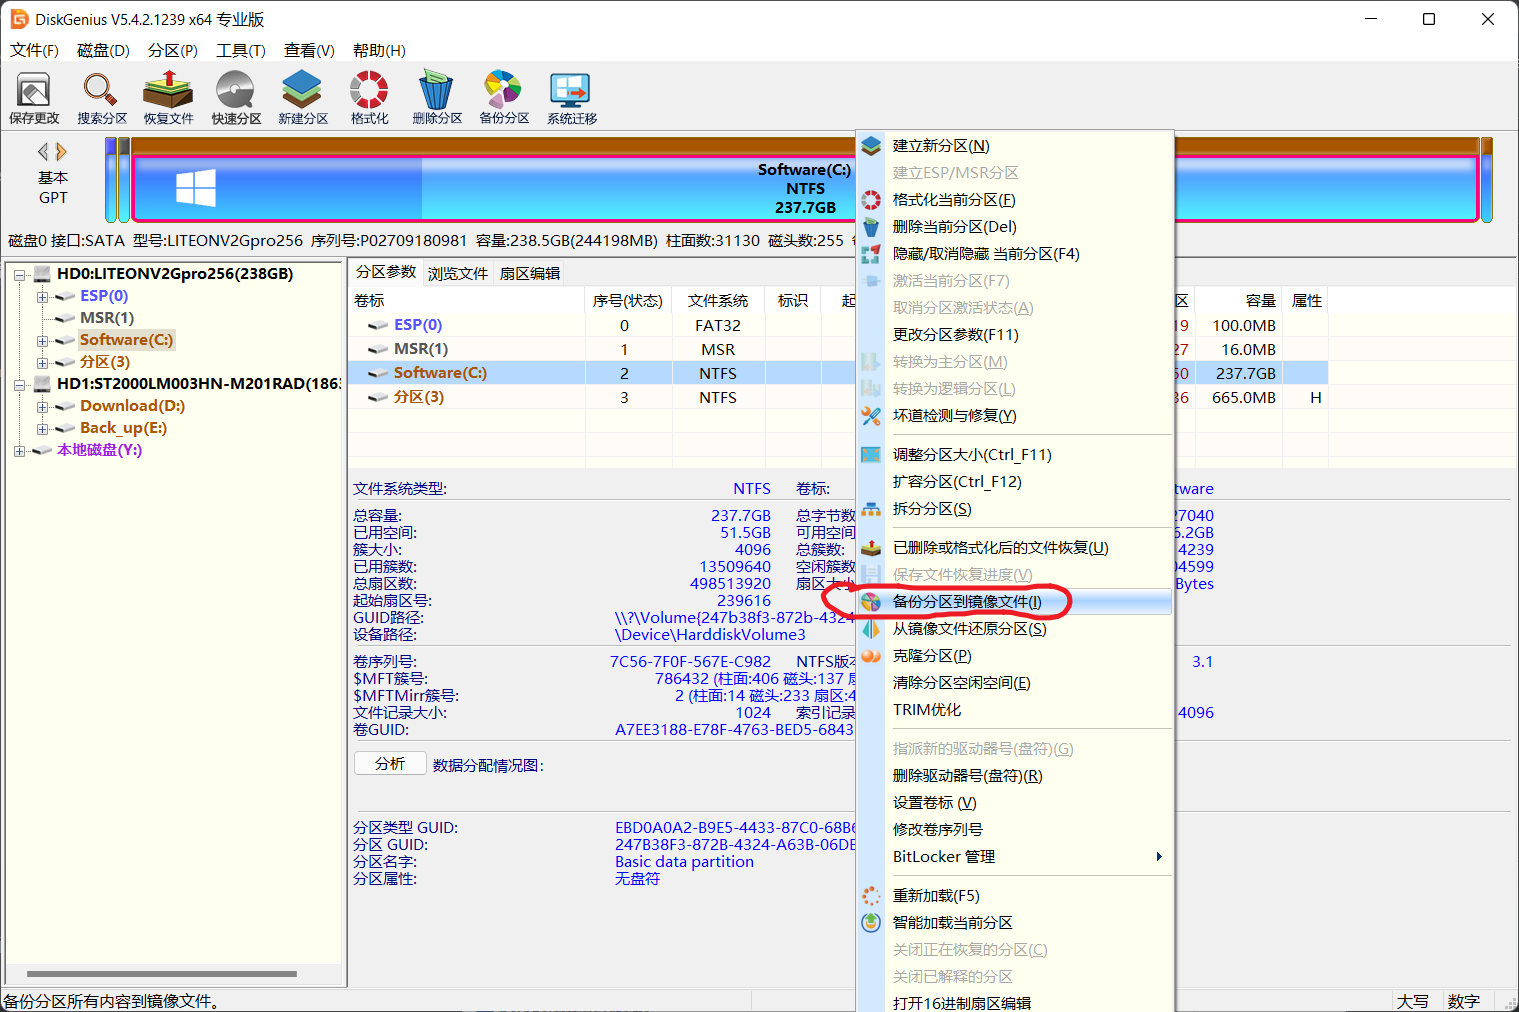Click the 格式化 format toolbar icon
The height and width of the screenshot is (1012, 1519).
point(369,98)
